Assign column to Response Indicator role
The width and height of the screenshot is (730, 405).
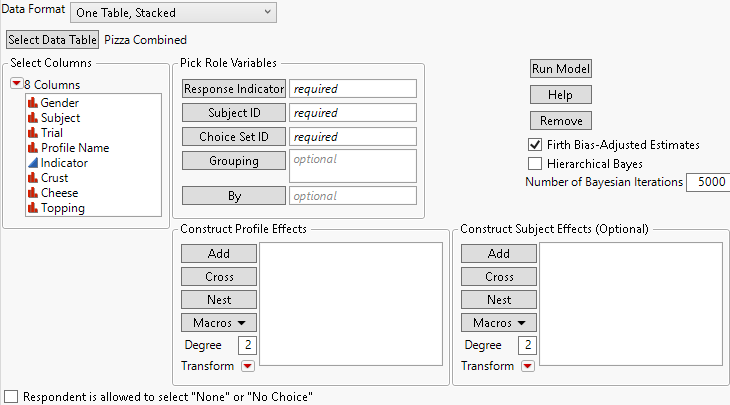click(x=233, y=89)
